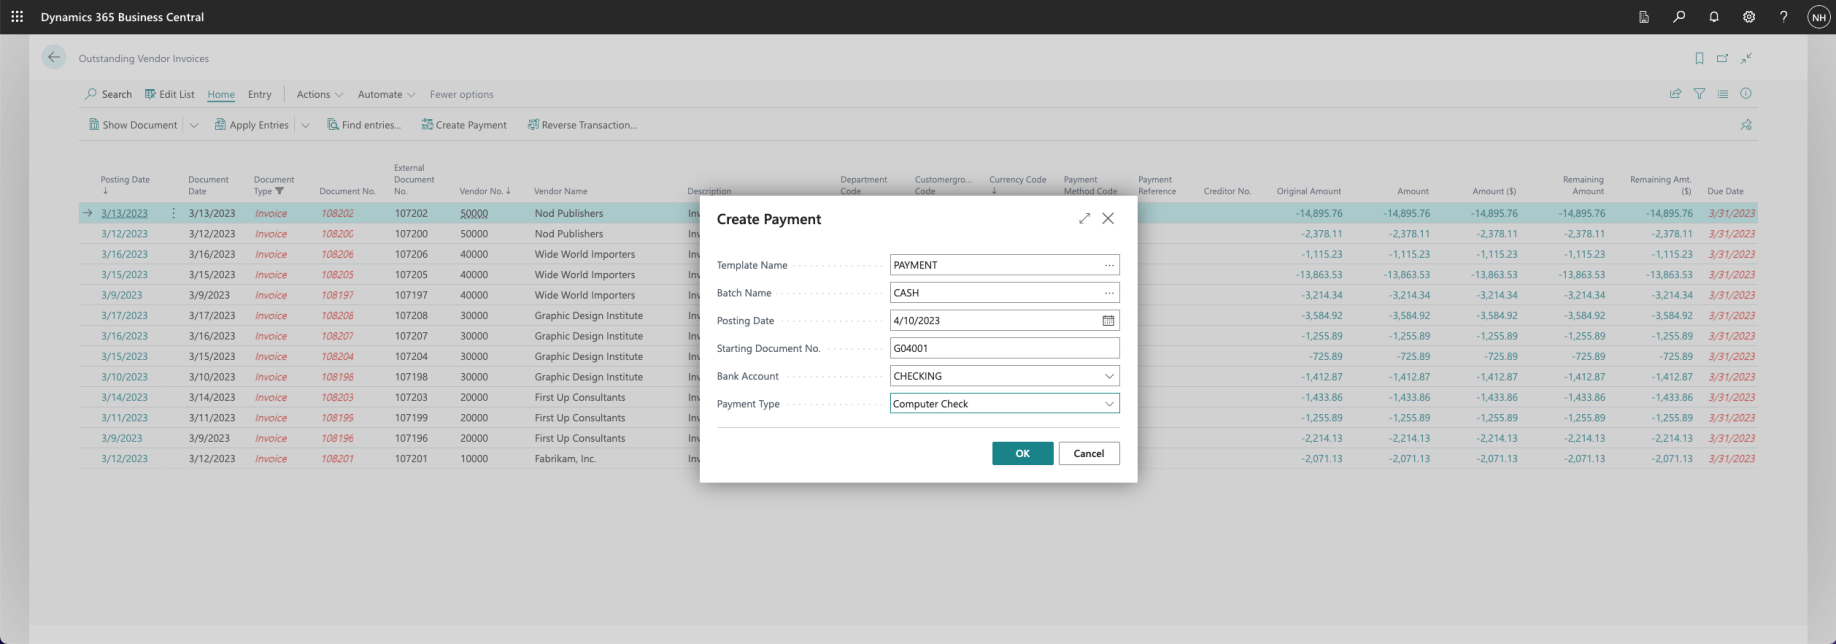Image resolution: width=1836 pixels, height=644 pixels.
Task: Sort by Vendor No. column header
Action: click(485, 191)
